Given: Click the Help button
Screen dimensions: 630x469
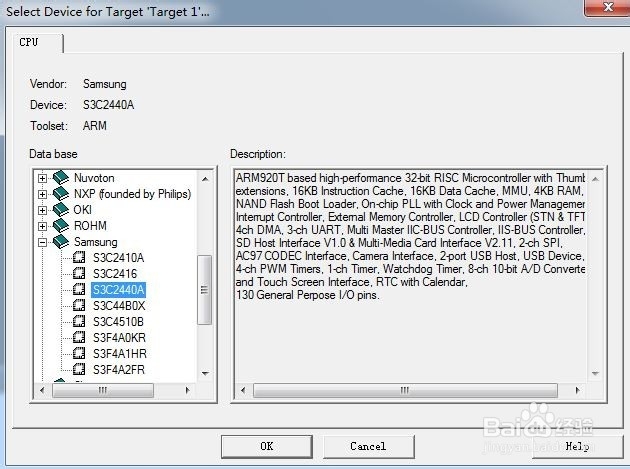Looking at the screenshot, I should coord(577,446).
